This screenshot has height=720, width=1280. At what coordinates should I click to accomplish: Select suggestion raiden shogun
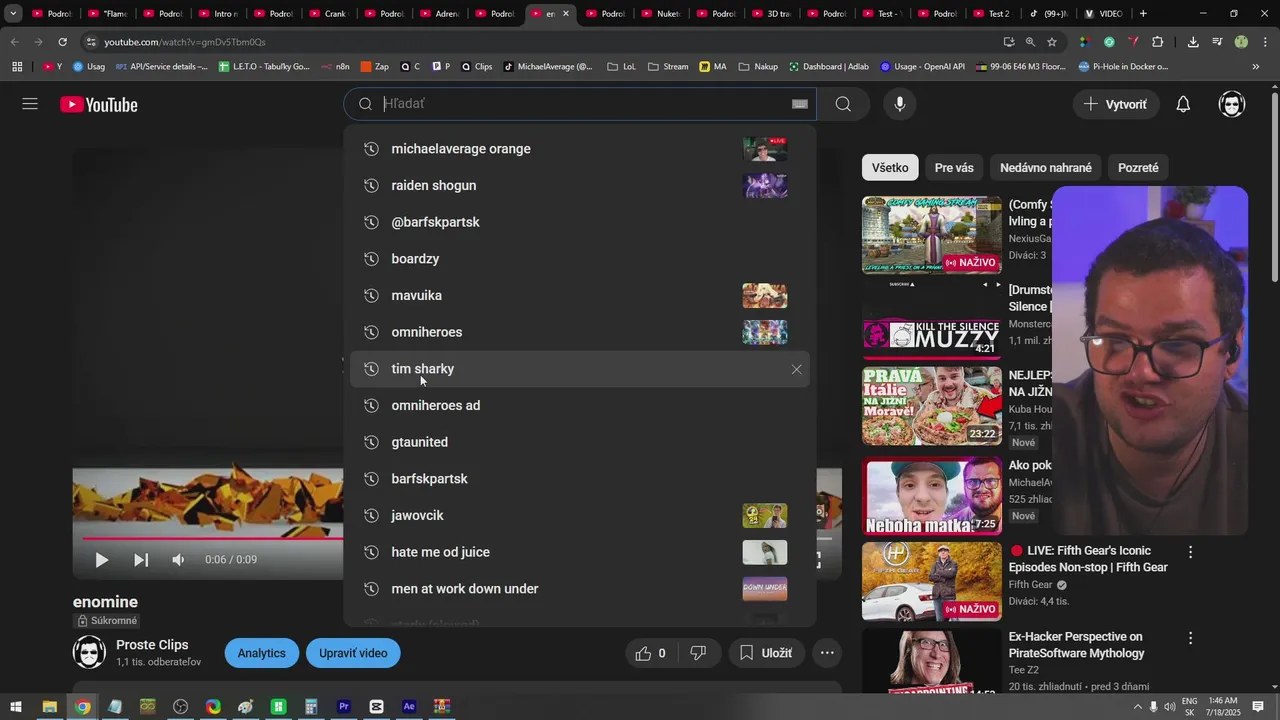580,185
